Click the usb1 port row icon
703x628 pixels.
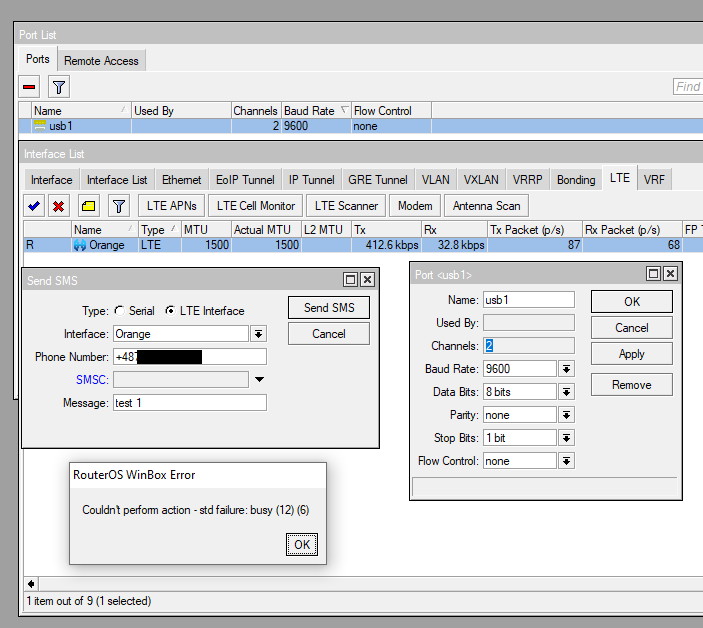[40, 126]
